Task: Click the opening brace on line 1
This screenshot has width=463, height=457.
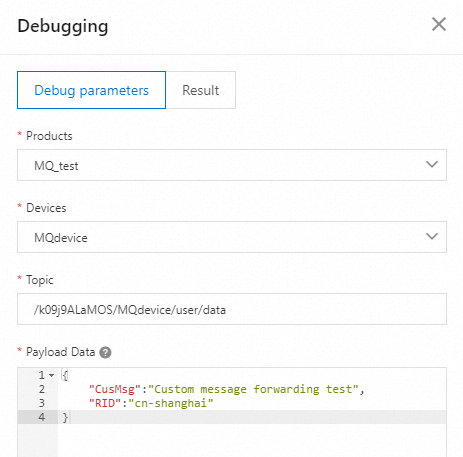Action: [x=65, y=375]
